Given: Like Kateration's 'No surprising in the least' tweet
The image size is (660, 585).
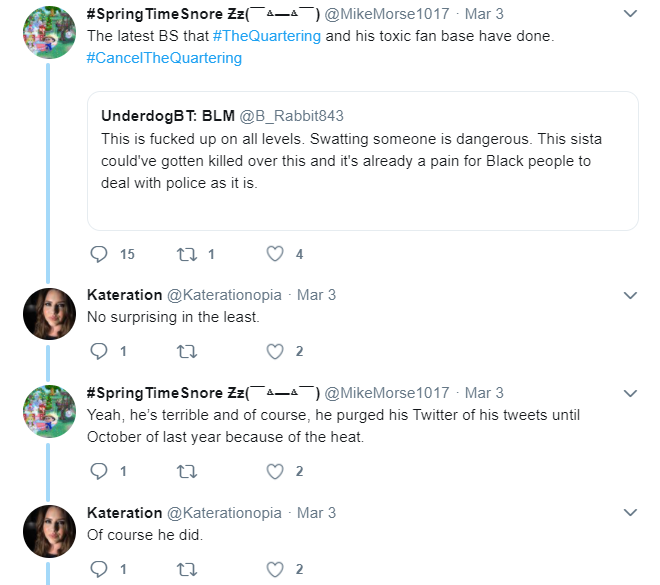Looking at the screenshot, I should click(275, 351).
